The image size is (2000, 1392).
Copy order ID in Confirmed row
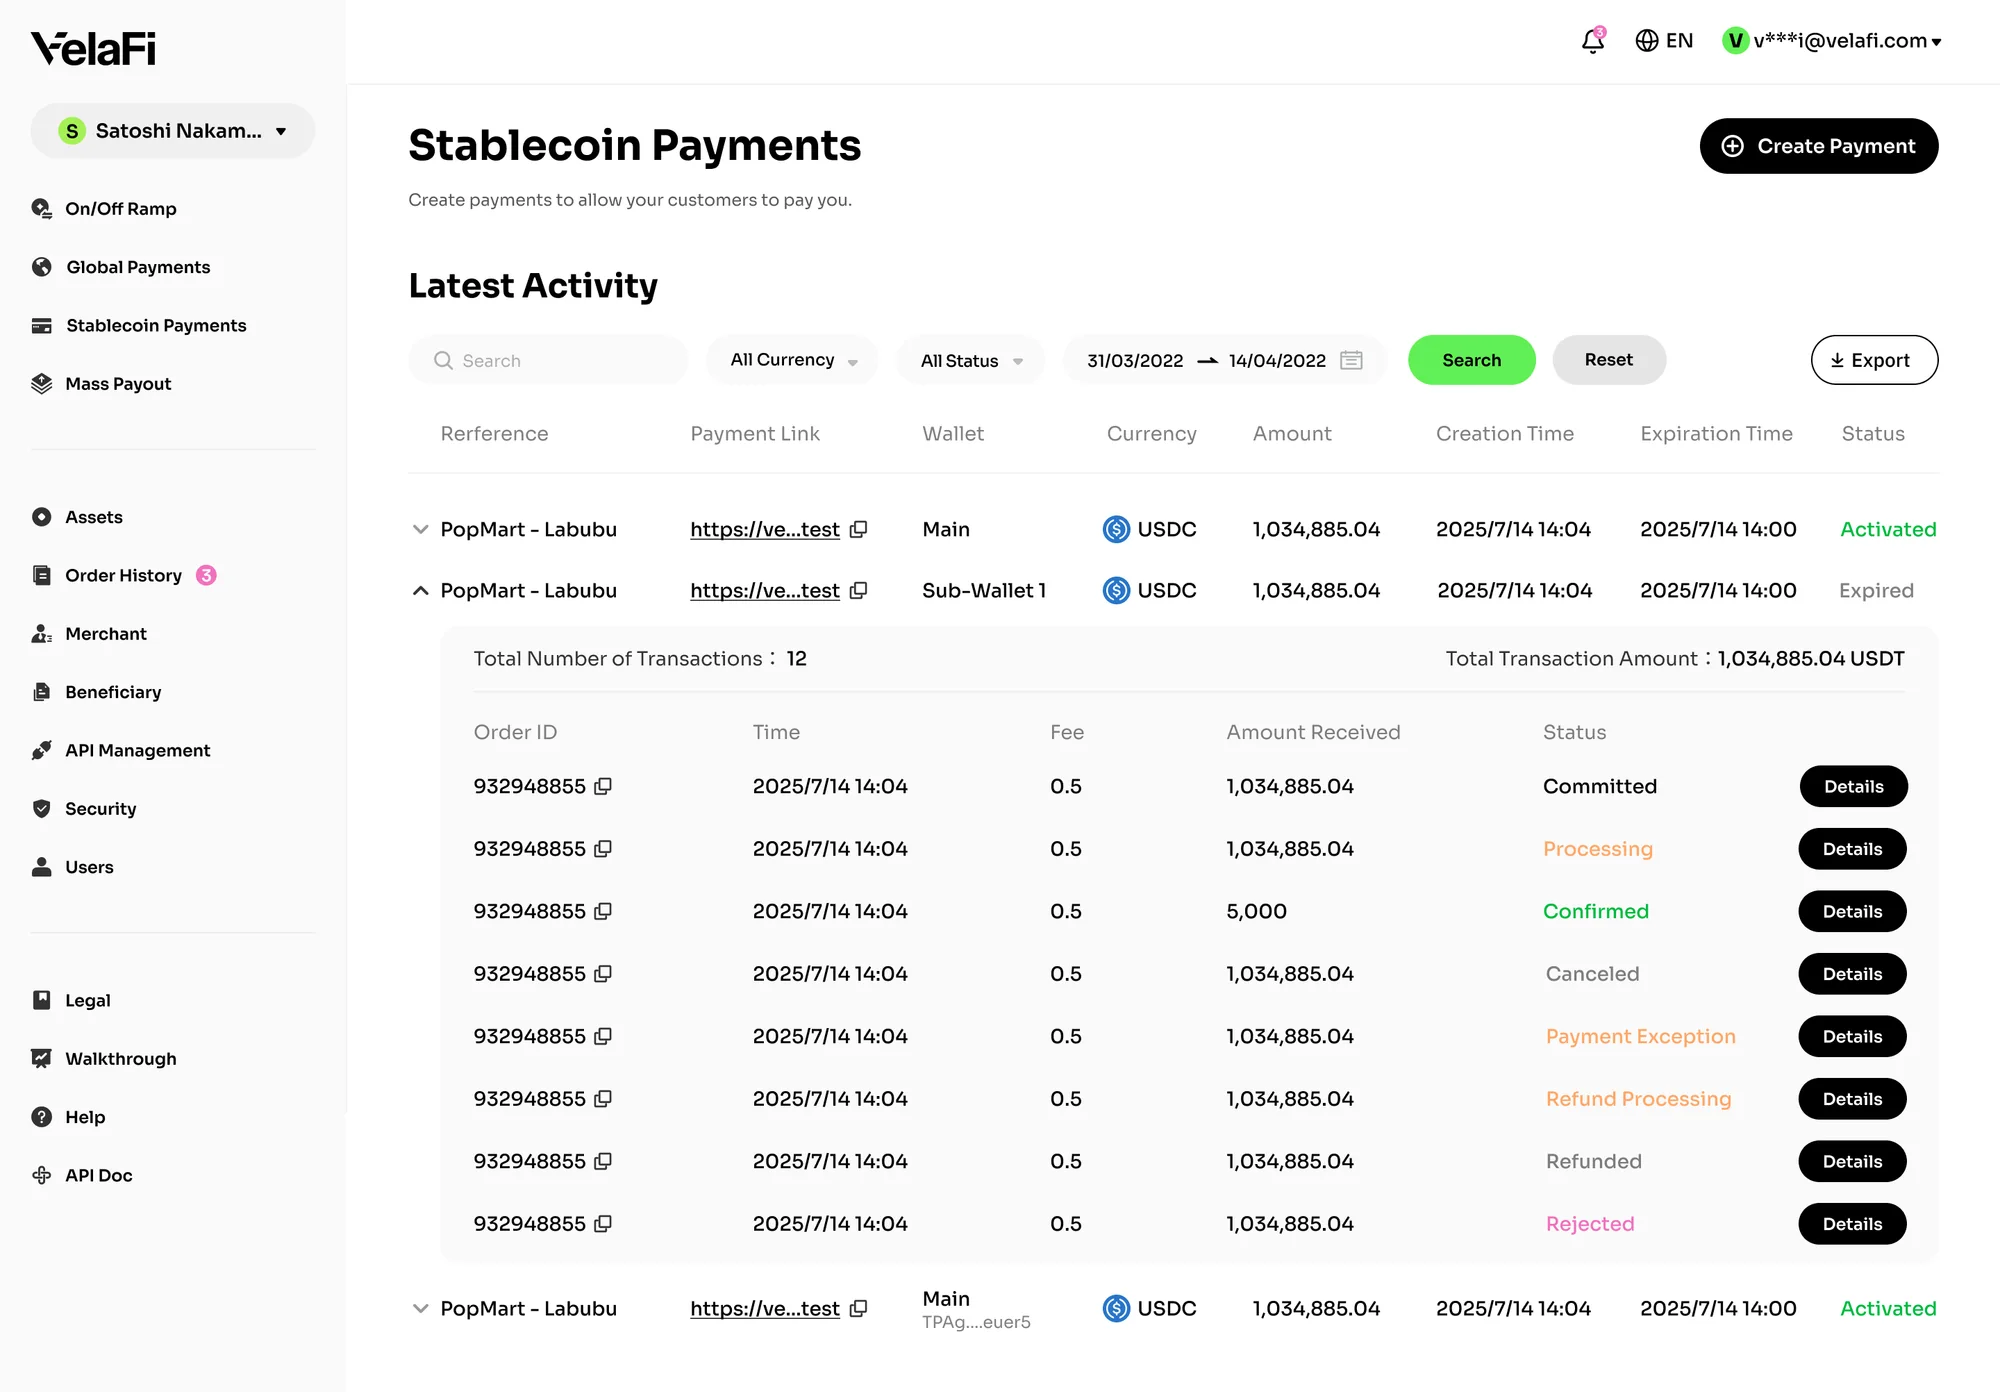click(x=603, y=912)
